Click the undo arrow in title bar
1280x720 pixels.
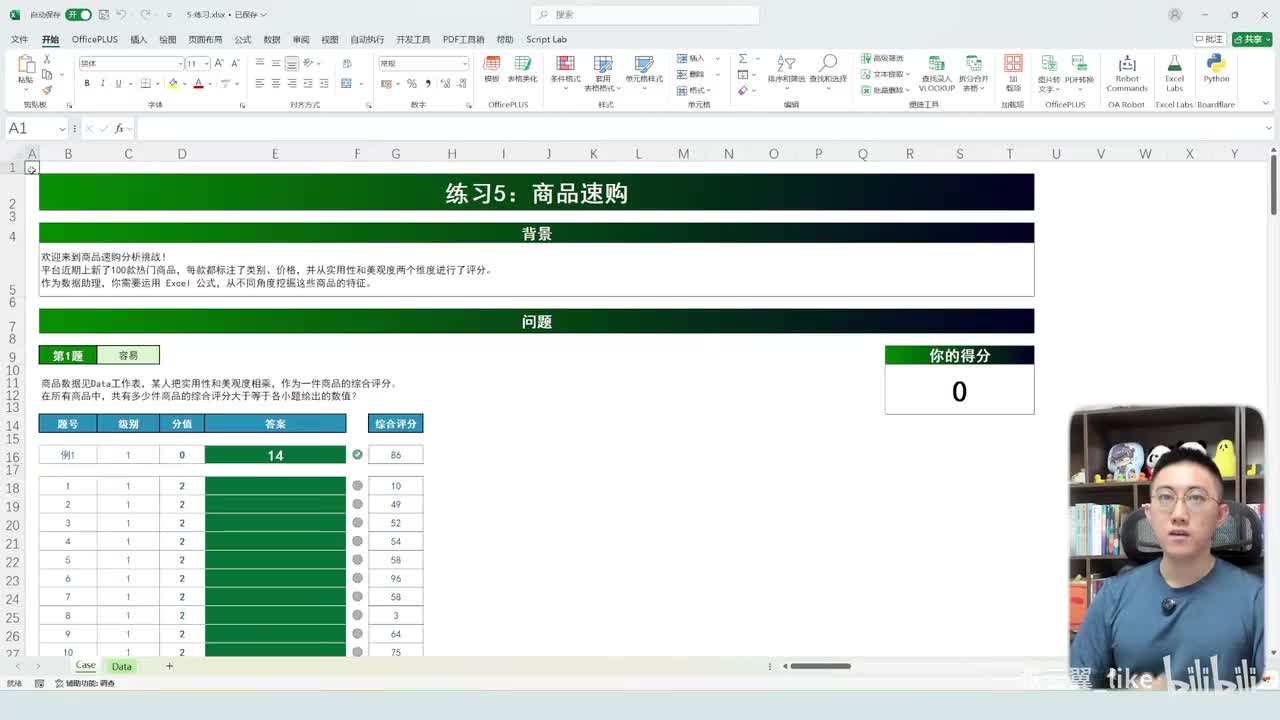click(x=121, y=15)
